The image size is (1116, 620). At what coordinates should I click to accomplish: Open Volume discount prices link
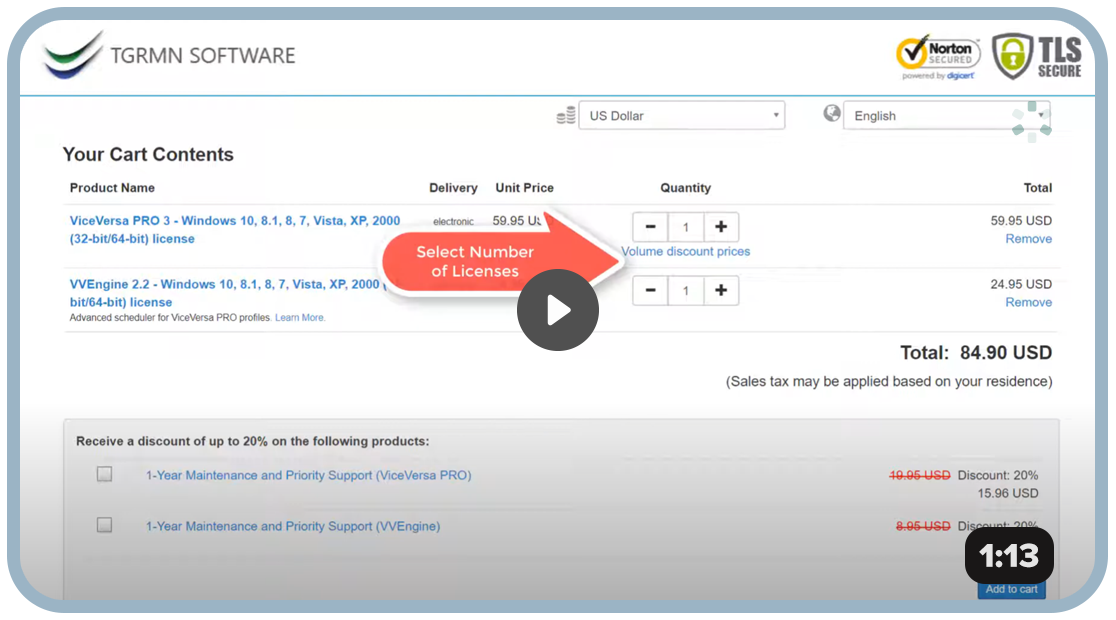pos(685,251)
